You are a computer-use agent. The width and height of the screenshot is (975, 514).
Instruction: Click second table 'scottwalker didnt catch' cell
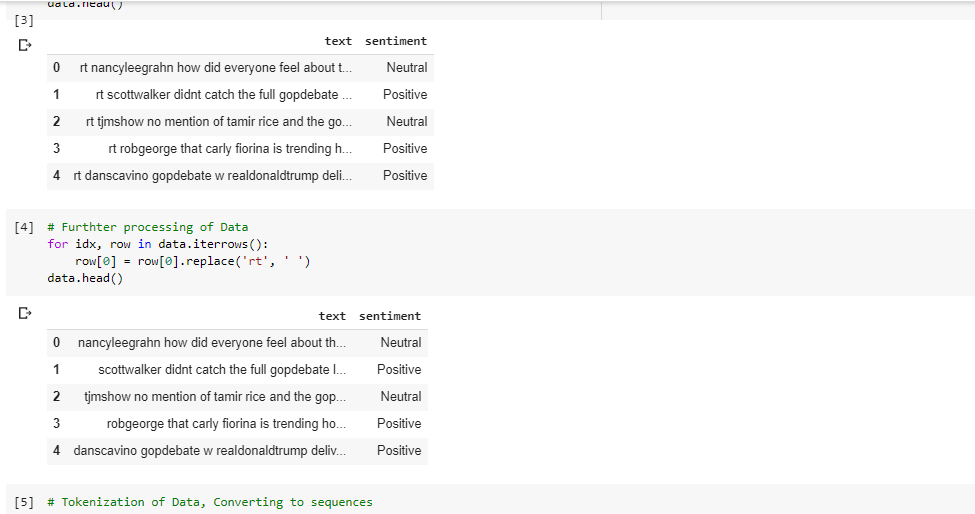point(222,370)
